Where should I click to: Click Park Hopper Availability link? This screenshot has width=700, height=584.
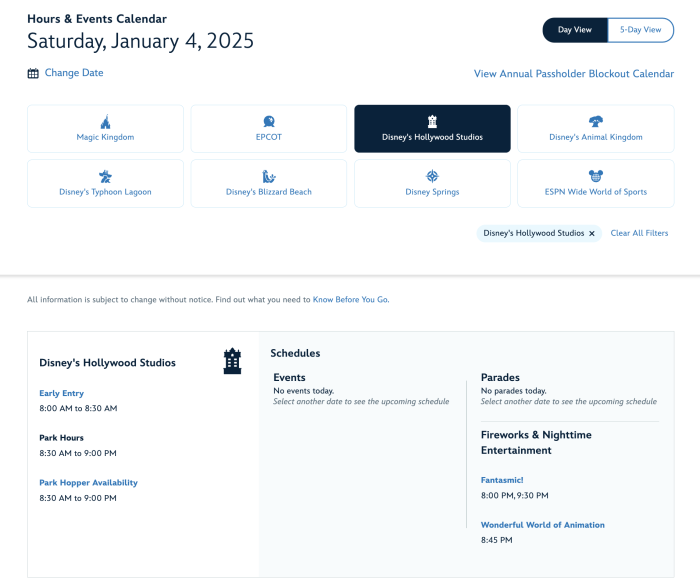click(88, 482)
